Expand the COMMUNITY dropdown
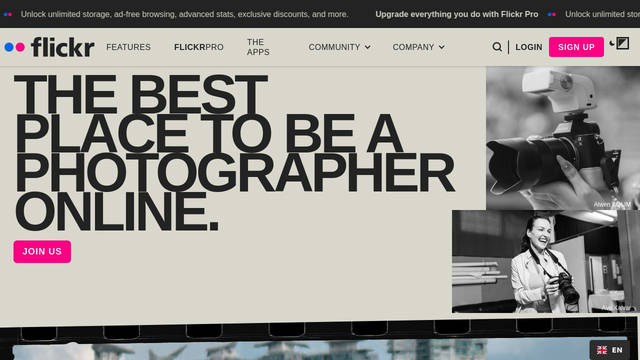Image resolution: width=640 pixels, height=360 pixels. point(340,47)
